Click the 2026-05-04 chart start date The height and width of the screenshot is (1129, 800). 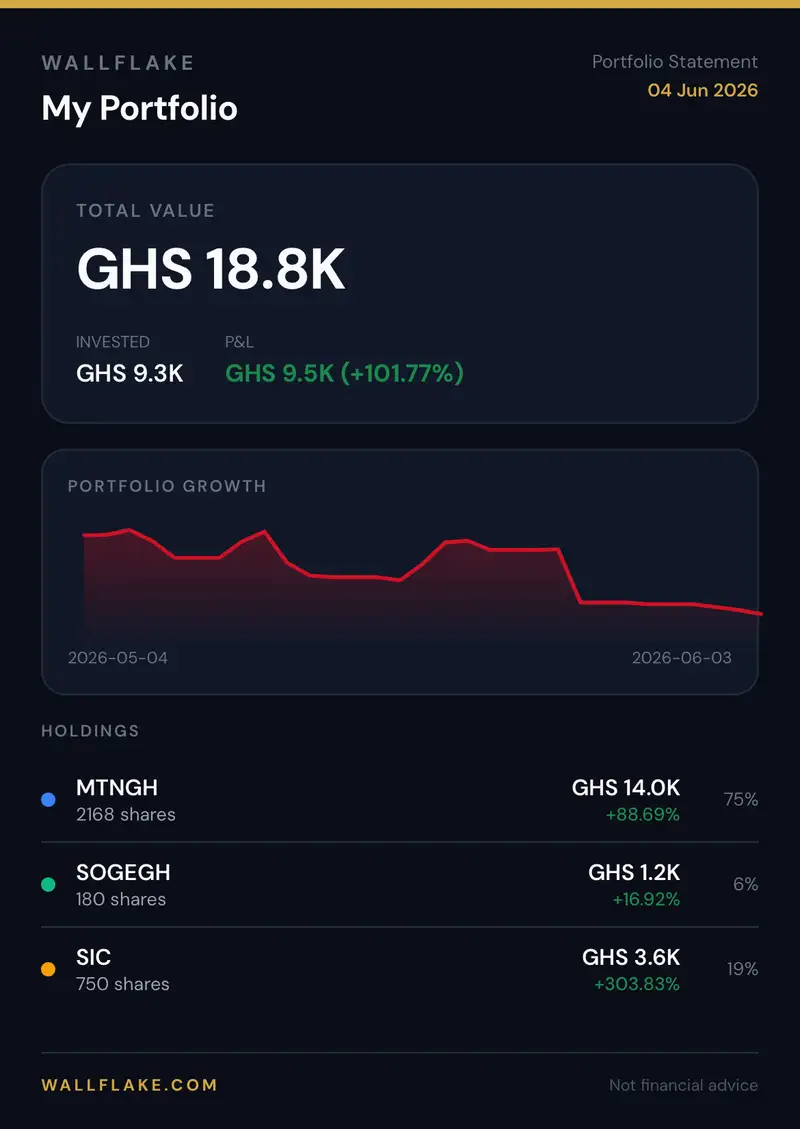[118, 658]
